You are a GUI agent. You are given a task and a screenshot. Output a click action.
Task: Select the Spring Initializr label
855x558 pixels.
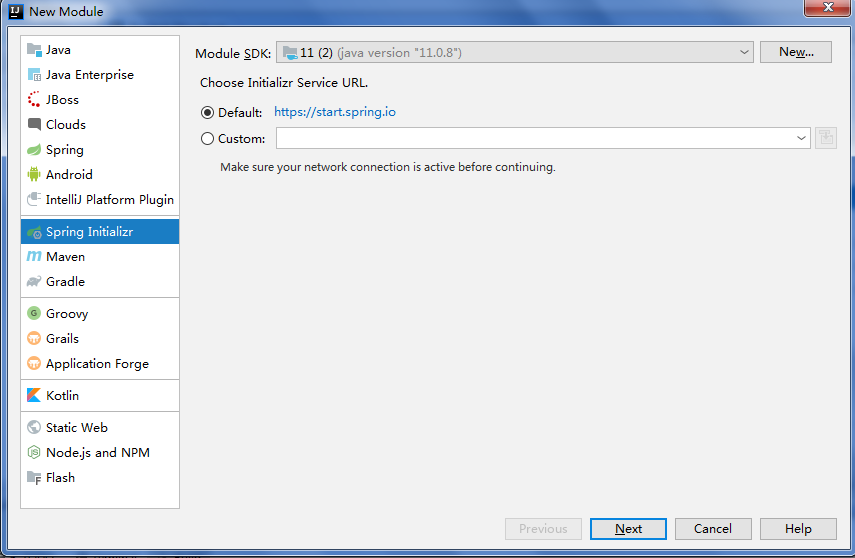[x=89, y=232]
